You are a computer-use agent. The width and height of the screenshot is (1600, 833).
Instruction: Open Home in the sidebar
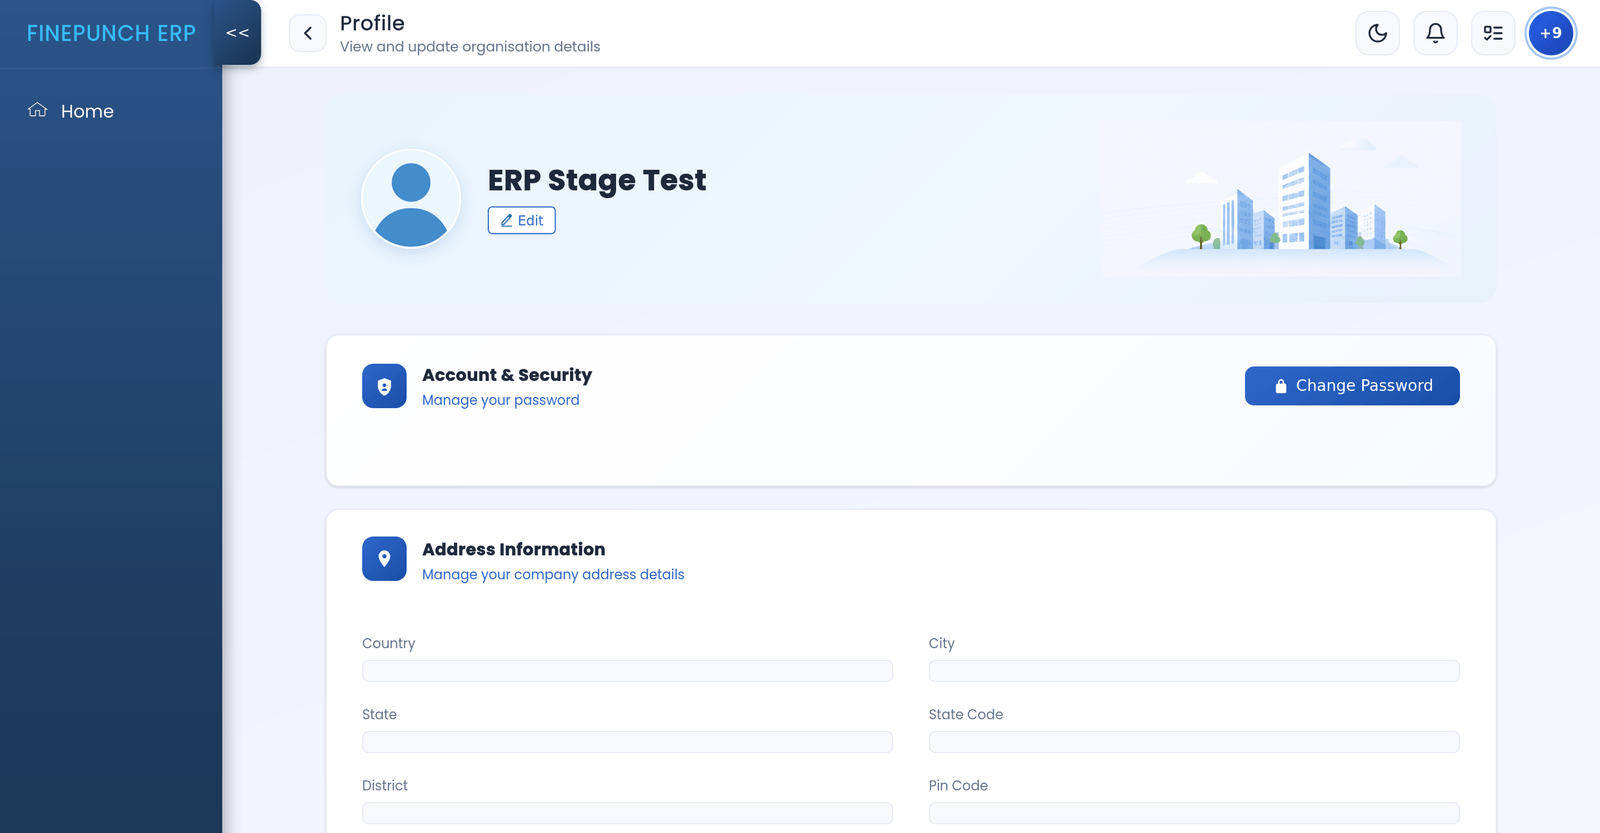click(x=111, y=111)
